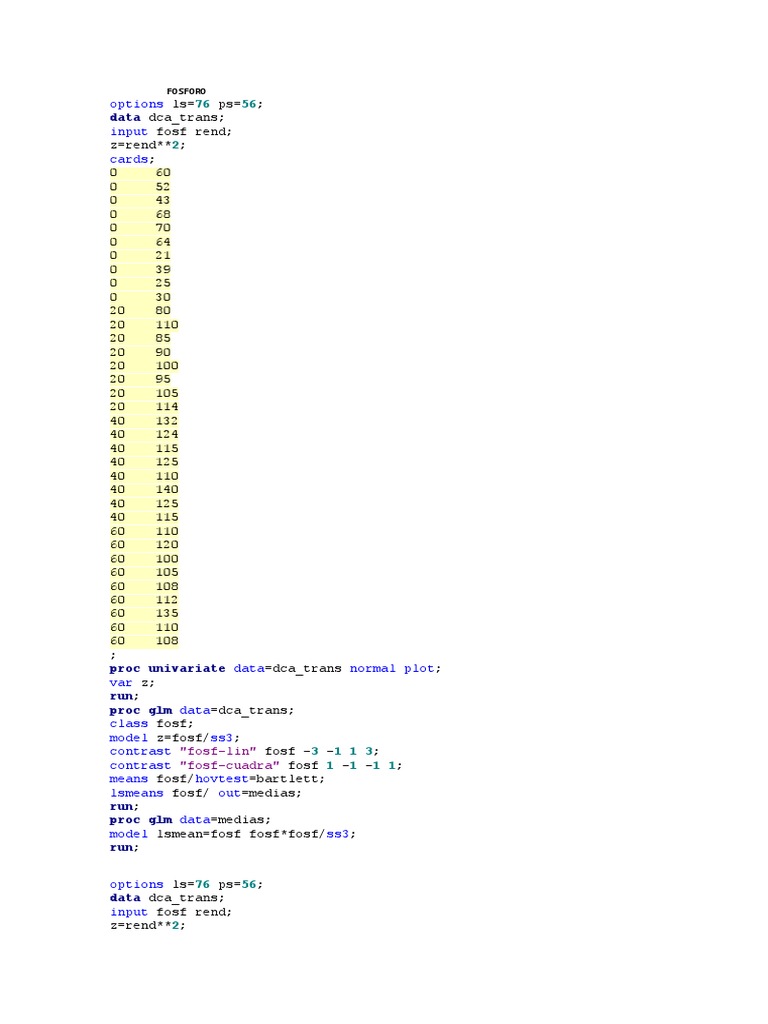
Task: Select data row '20 110'
Action: click(x=144, y=325)
